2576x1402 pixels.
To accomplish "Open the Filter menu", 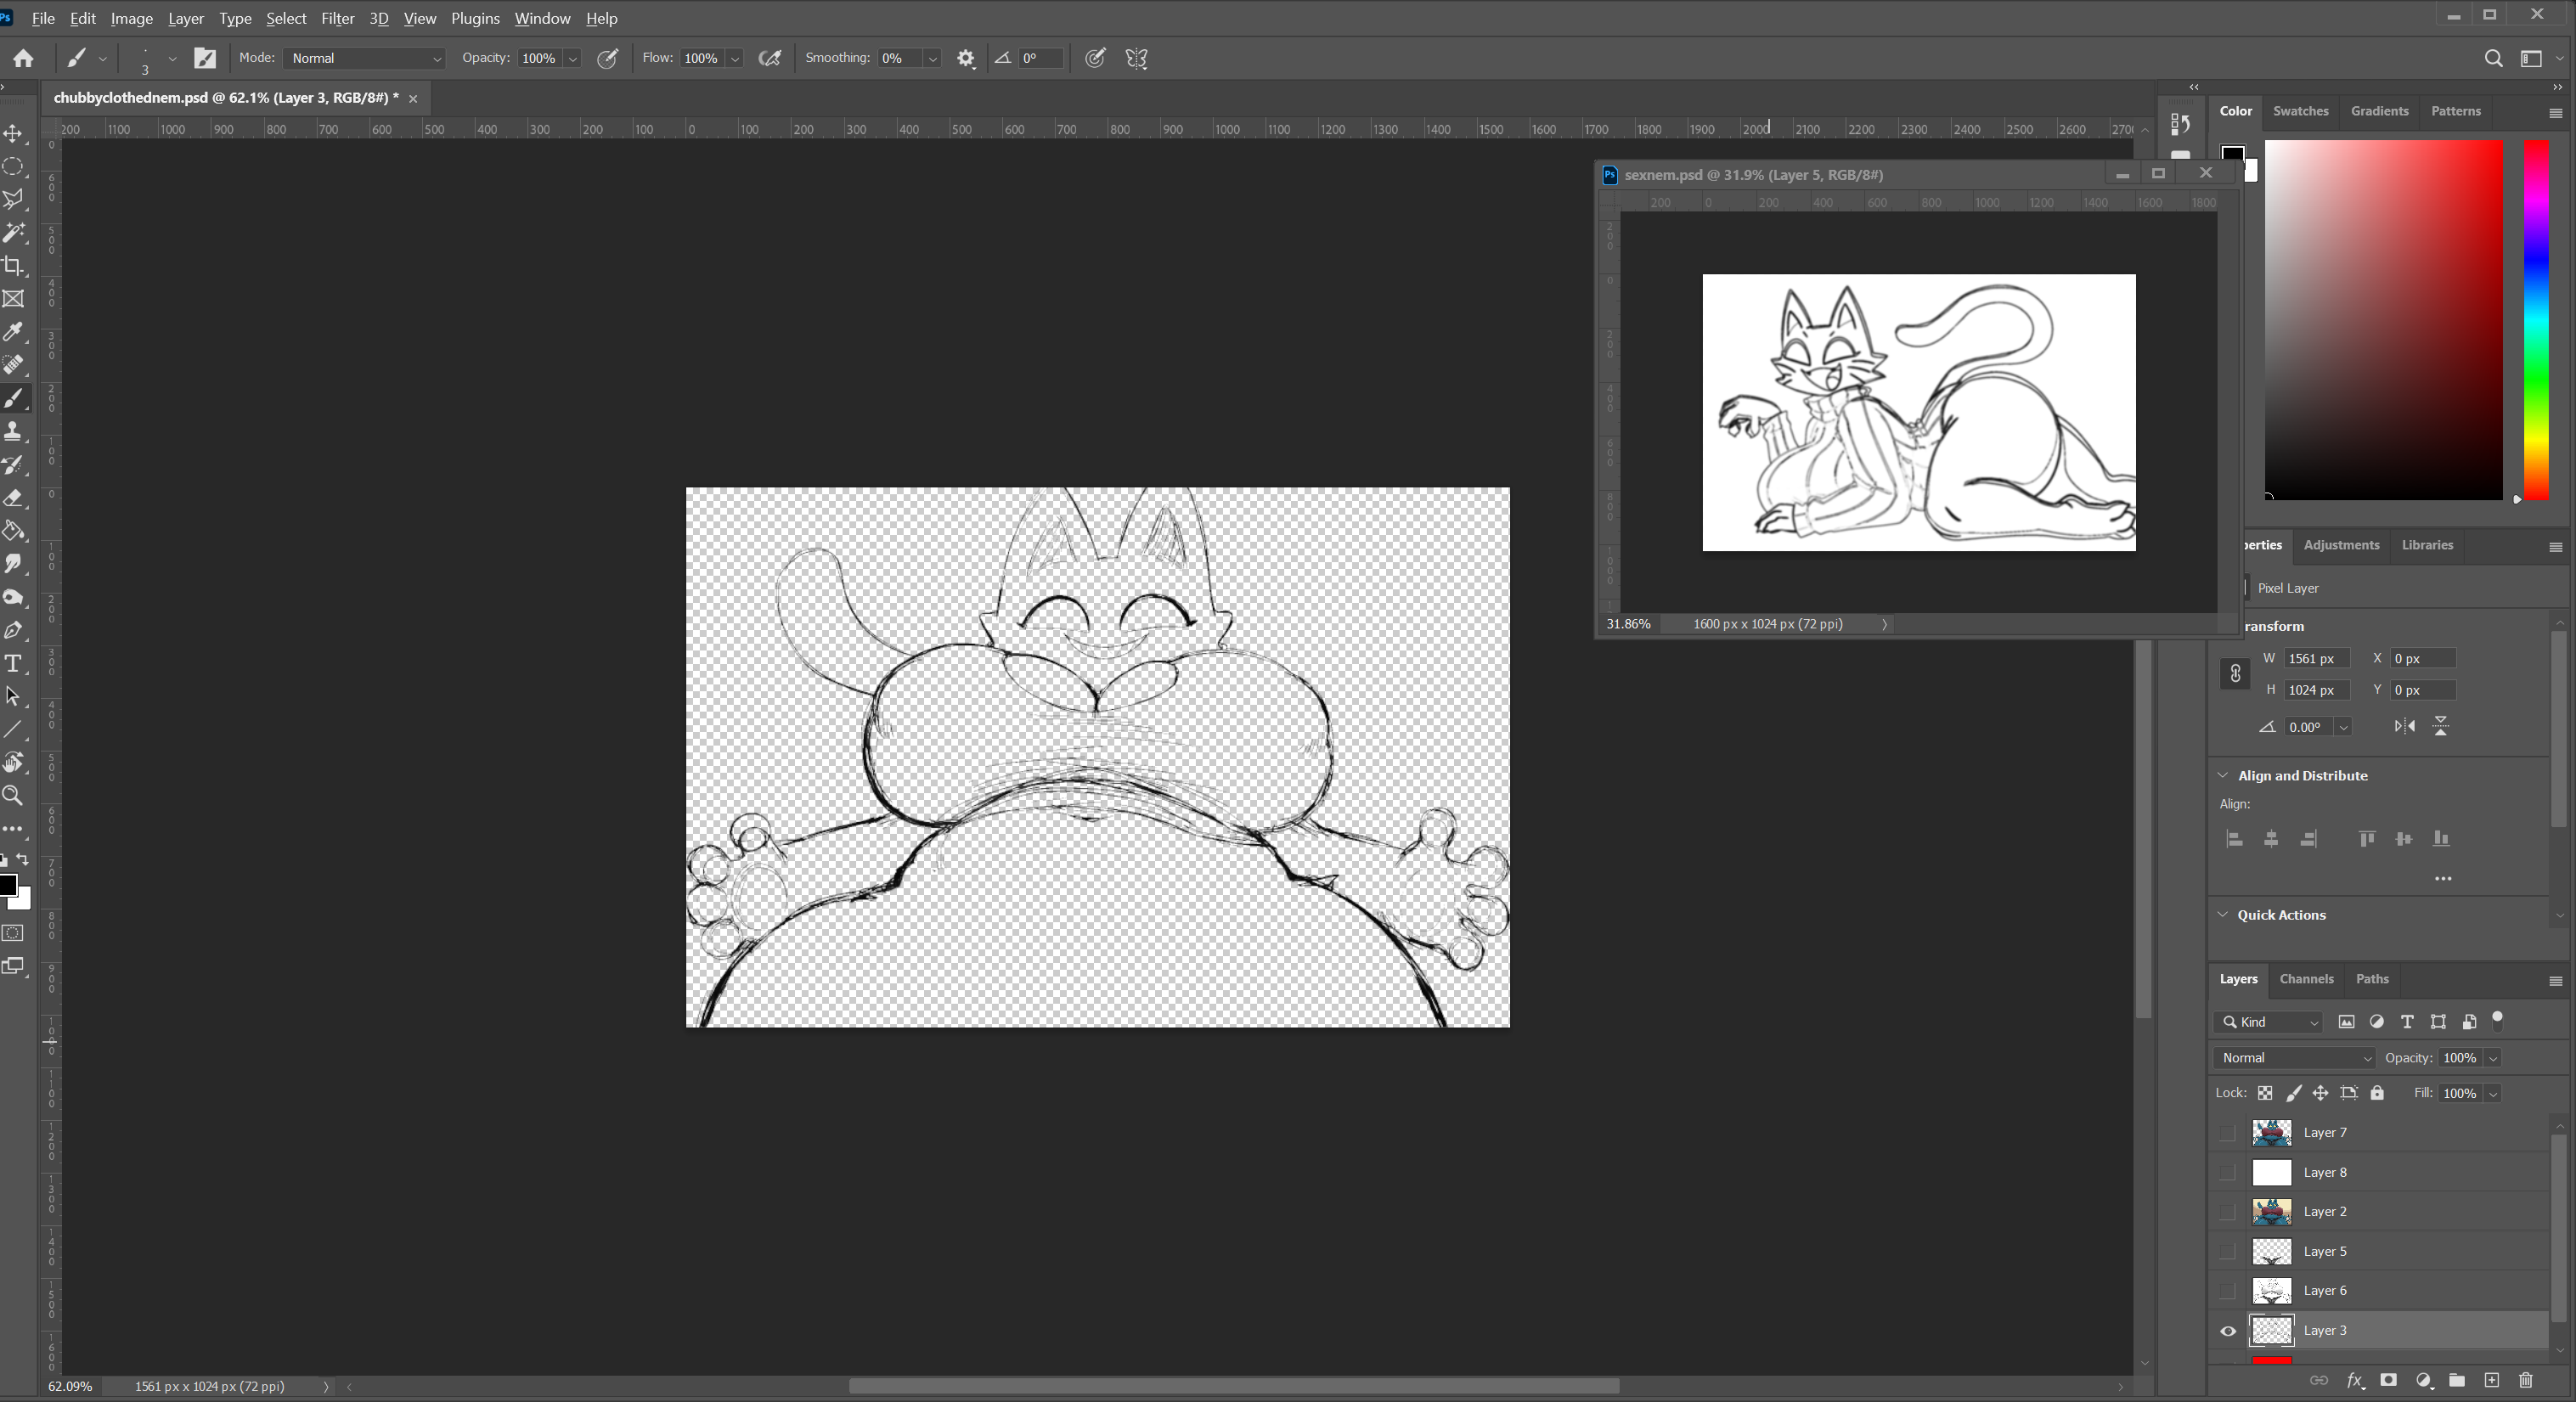I will [x=338, y=18].
